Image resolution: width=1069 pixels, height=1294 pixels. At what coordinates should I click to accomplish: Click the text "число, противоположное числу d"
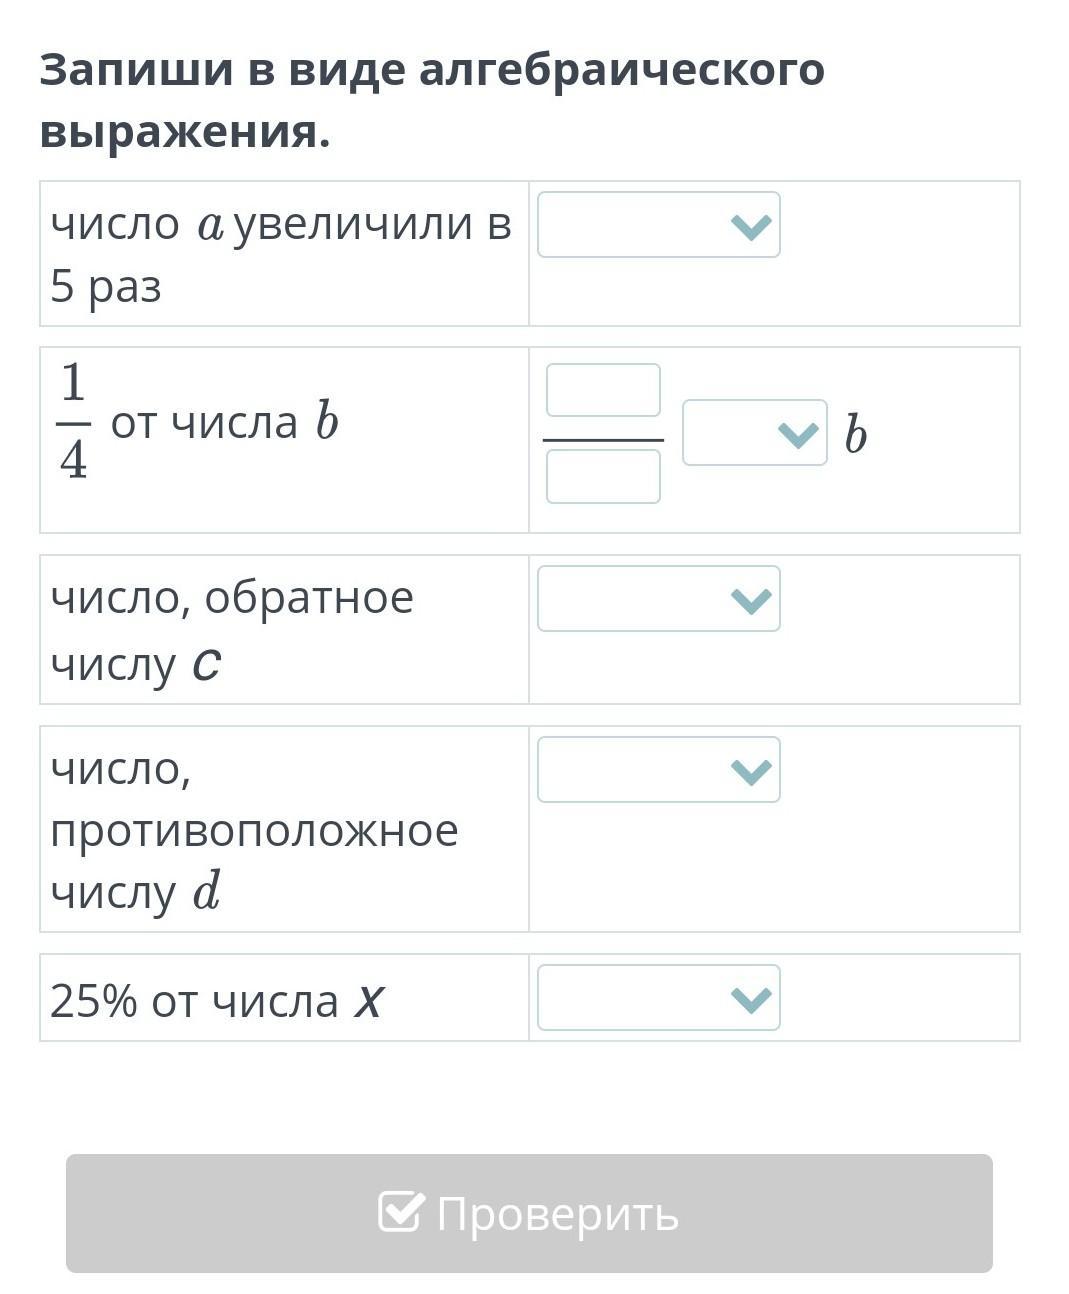(254, 830)
